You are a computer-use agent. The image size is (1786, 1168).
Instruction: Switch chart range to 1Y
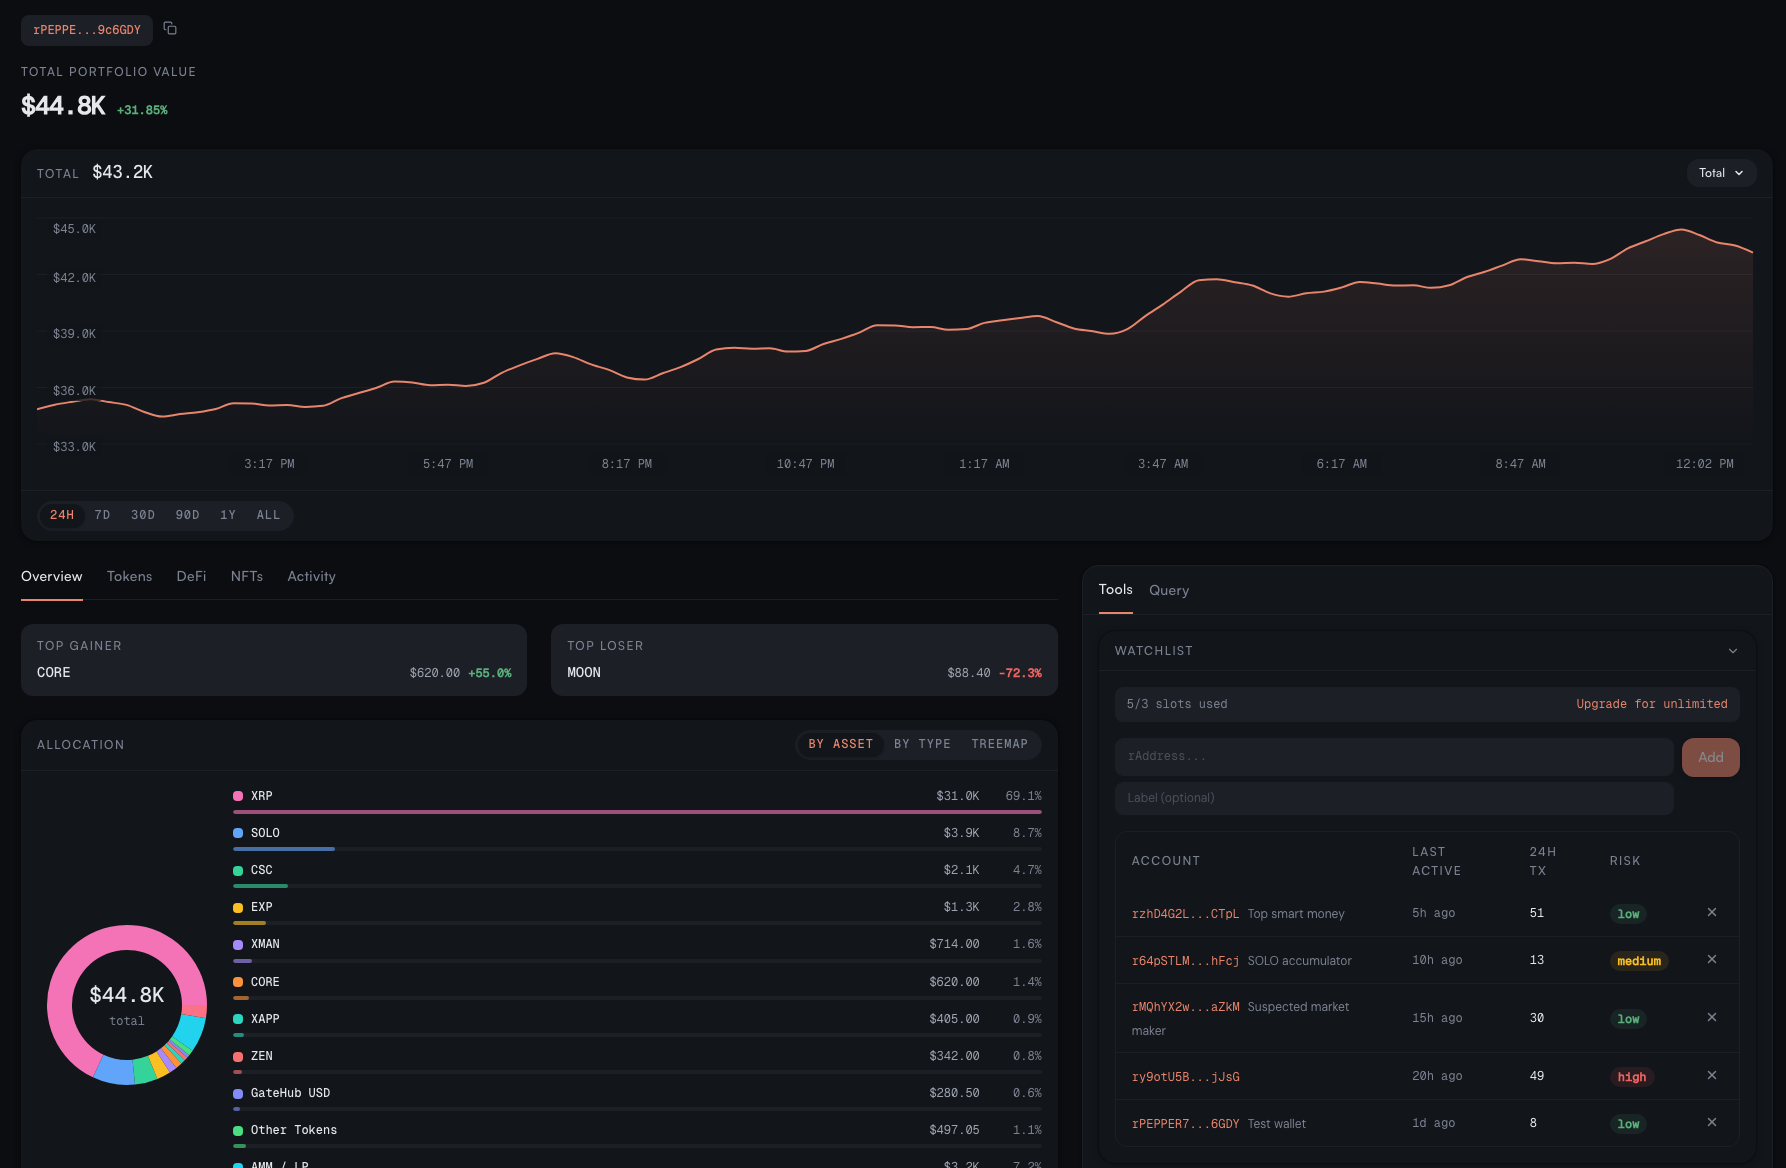tap(228, 515)
